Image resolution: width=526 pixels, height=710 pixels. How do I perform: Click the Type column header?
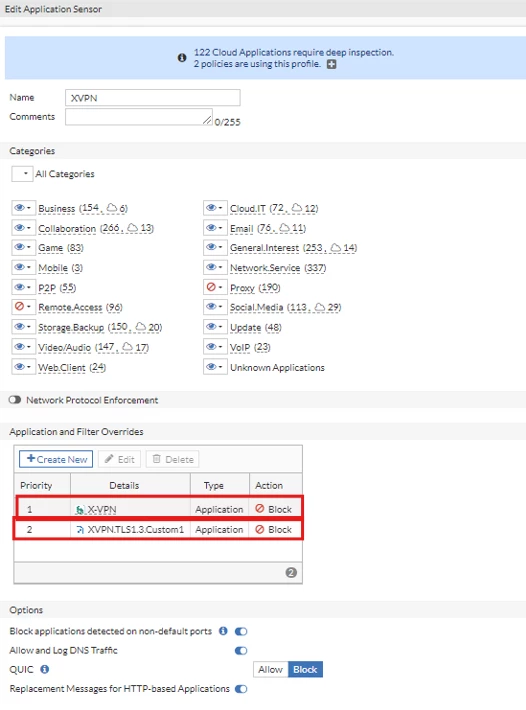[x=220, y=485]
